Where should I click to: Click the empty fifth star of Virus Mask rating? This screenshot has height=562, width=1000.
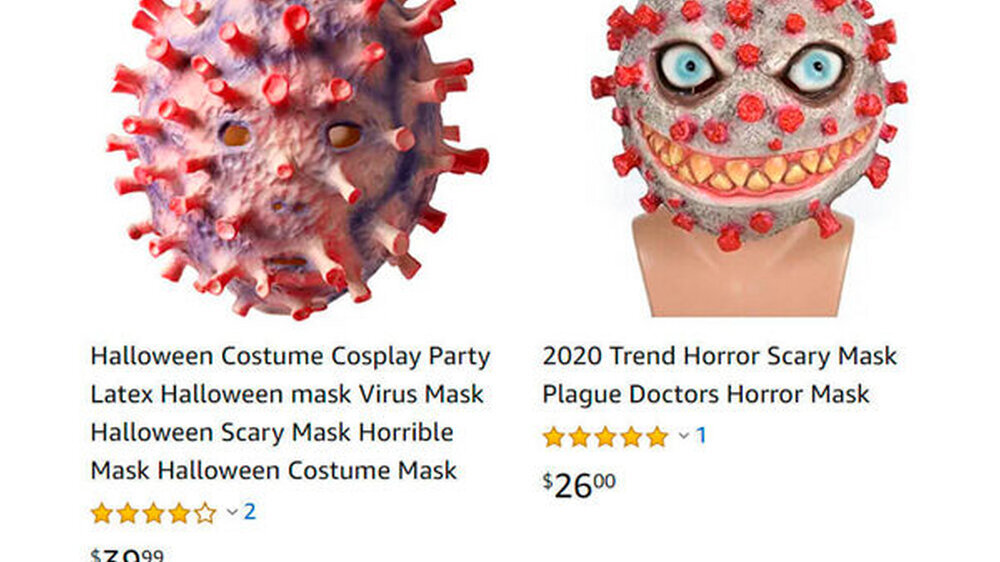click(205, 513)
